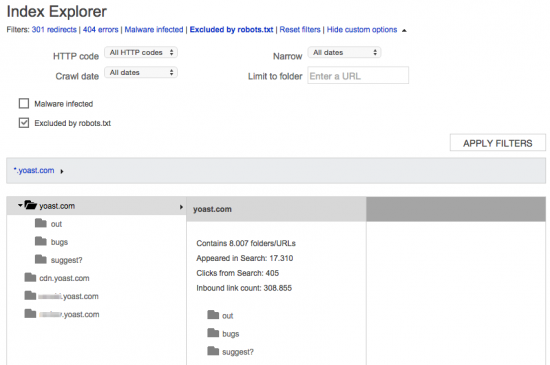Image resolution: width=550 pixels, height=365 pixels.
Task: Click the yoast.com details pane header
Action: (x=276, y=209)
